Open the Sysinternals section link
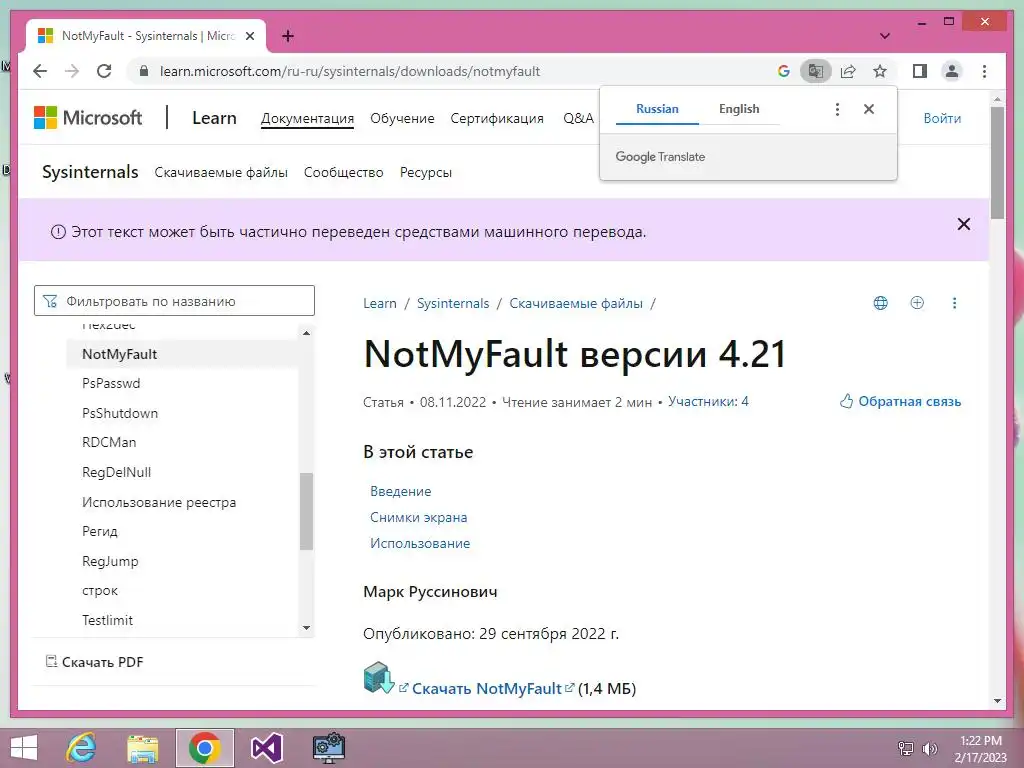Image resolution: width=1024 pixels, height=768 pixels. pos(90,172)
